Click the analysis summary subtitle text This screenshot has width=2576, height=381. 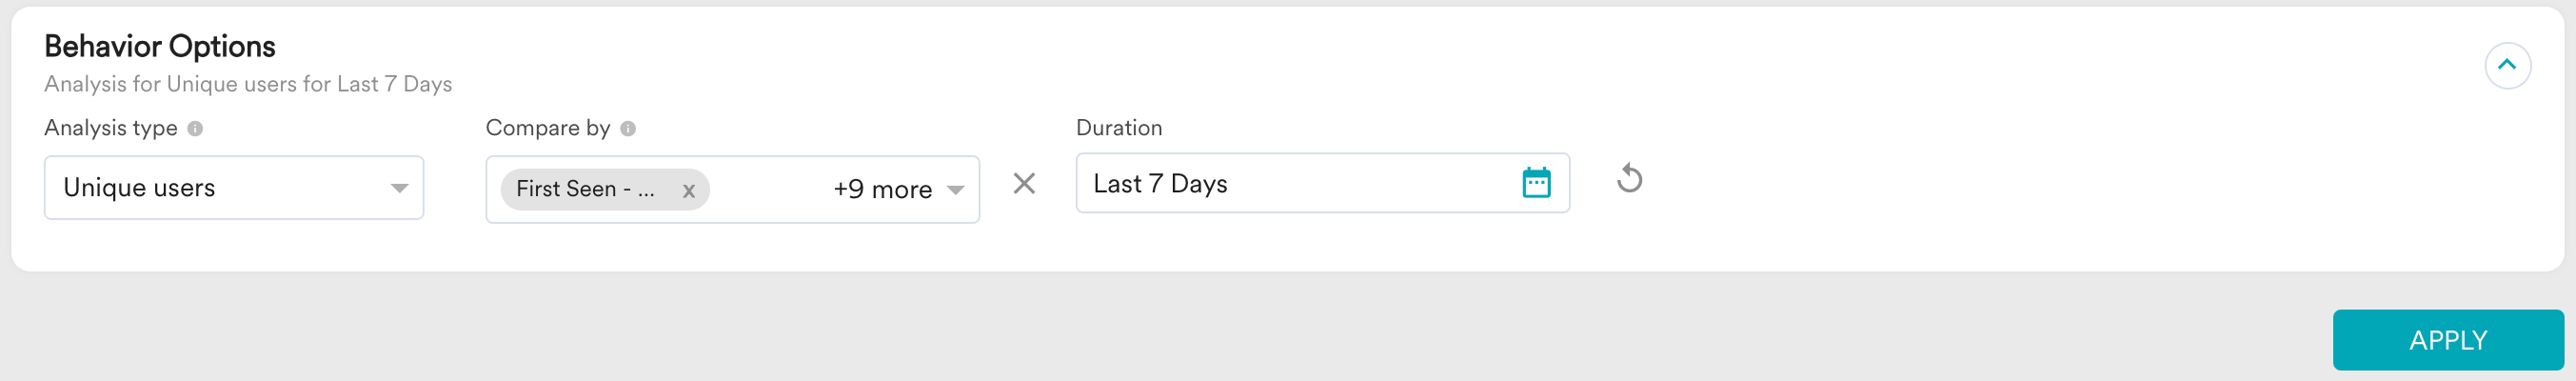point(248,84)
